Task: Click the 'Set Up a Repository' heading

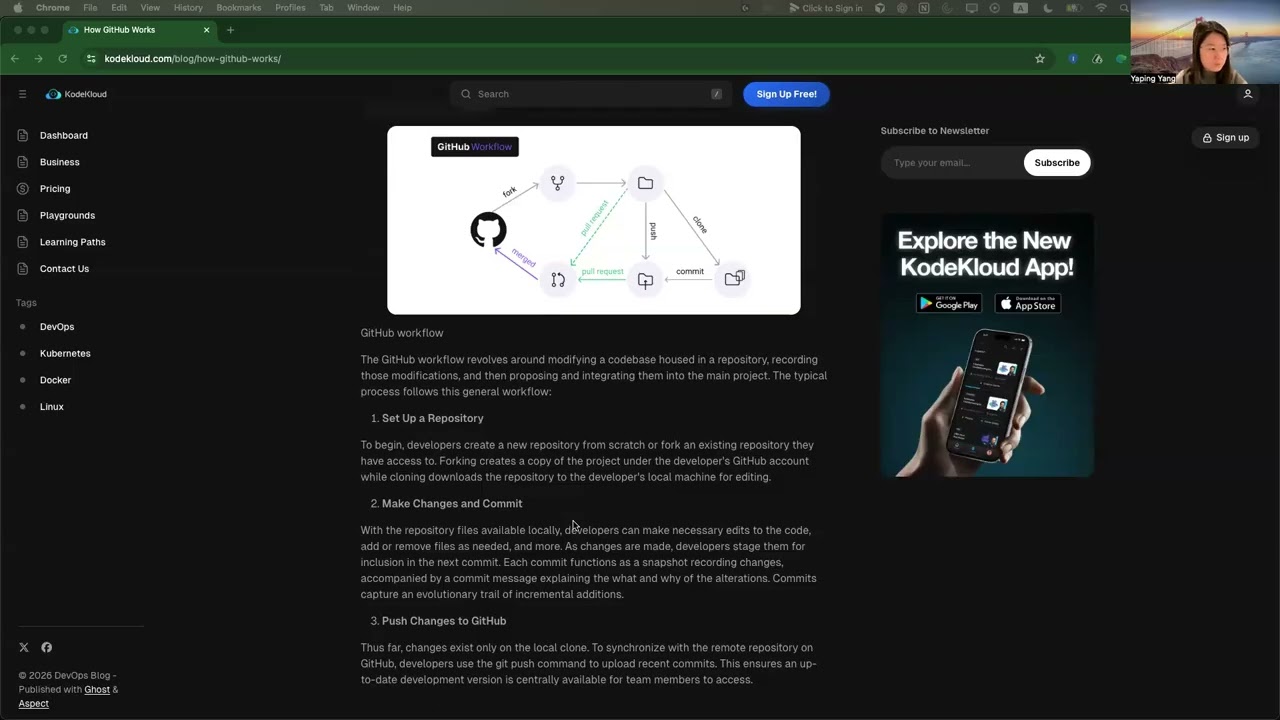Action: pyautogui.click(x=432, y=418)
